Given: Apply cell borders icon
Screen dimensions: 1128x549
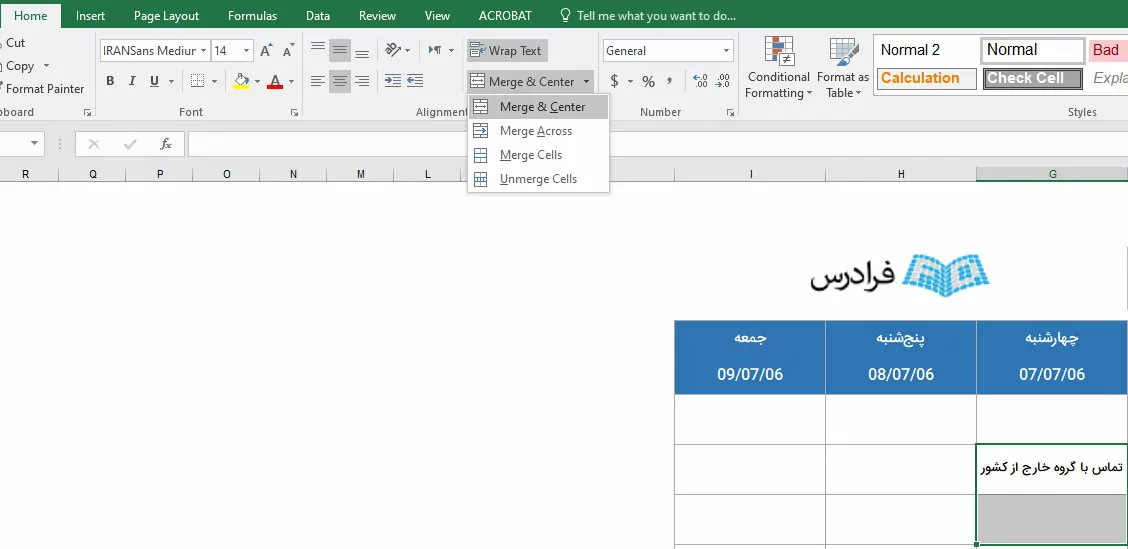Looking at the screenshot, I should (197, 81).
